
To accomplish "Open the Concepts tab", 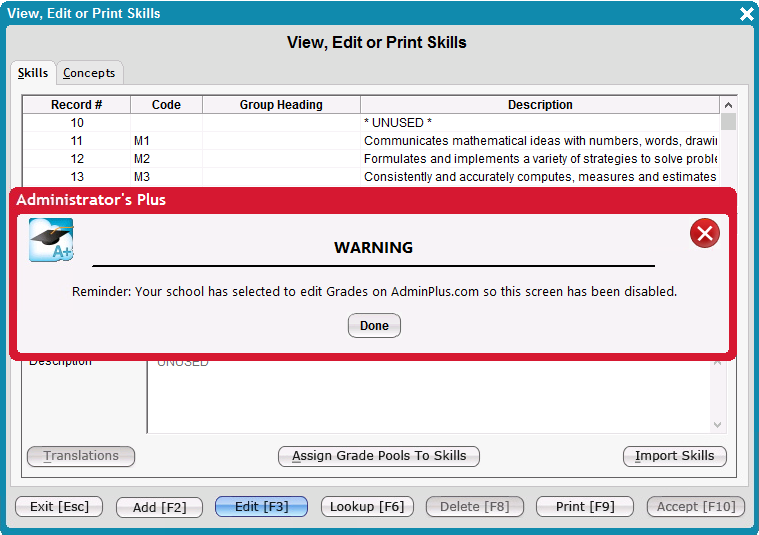I will (x=90, y=73).
